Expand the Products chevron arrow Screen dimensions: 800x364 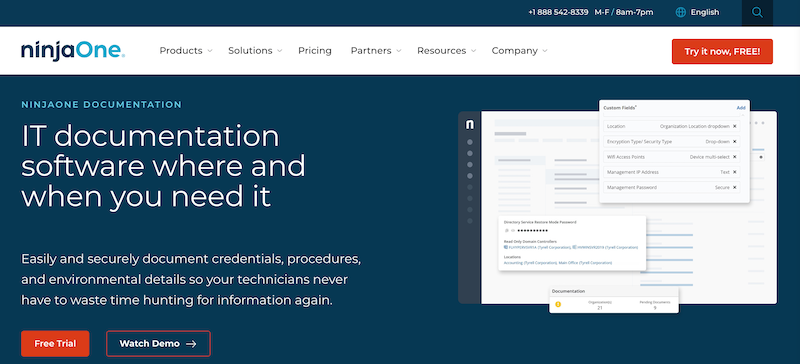coord(210,51)
